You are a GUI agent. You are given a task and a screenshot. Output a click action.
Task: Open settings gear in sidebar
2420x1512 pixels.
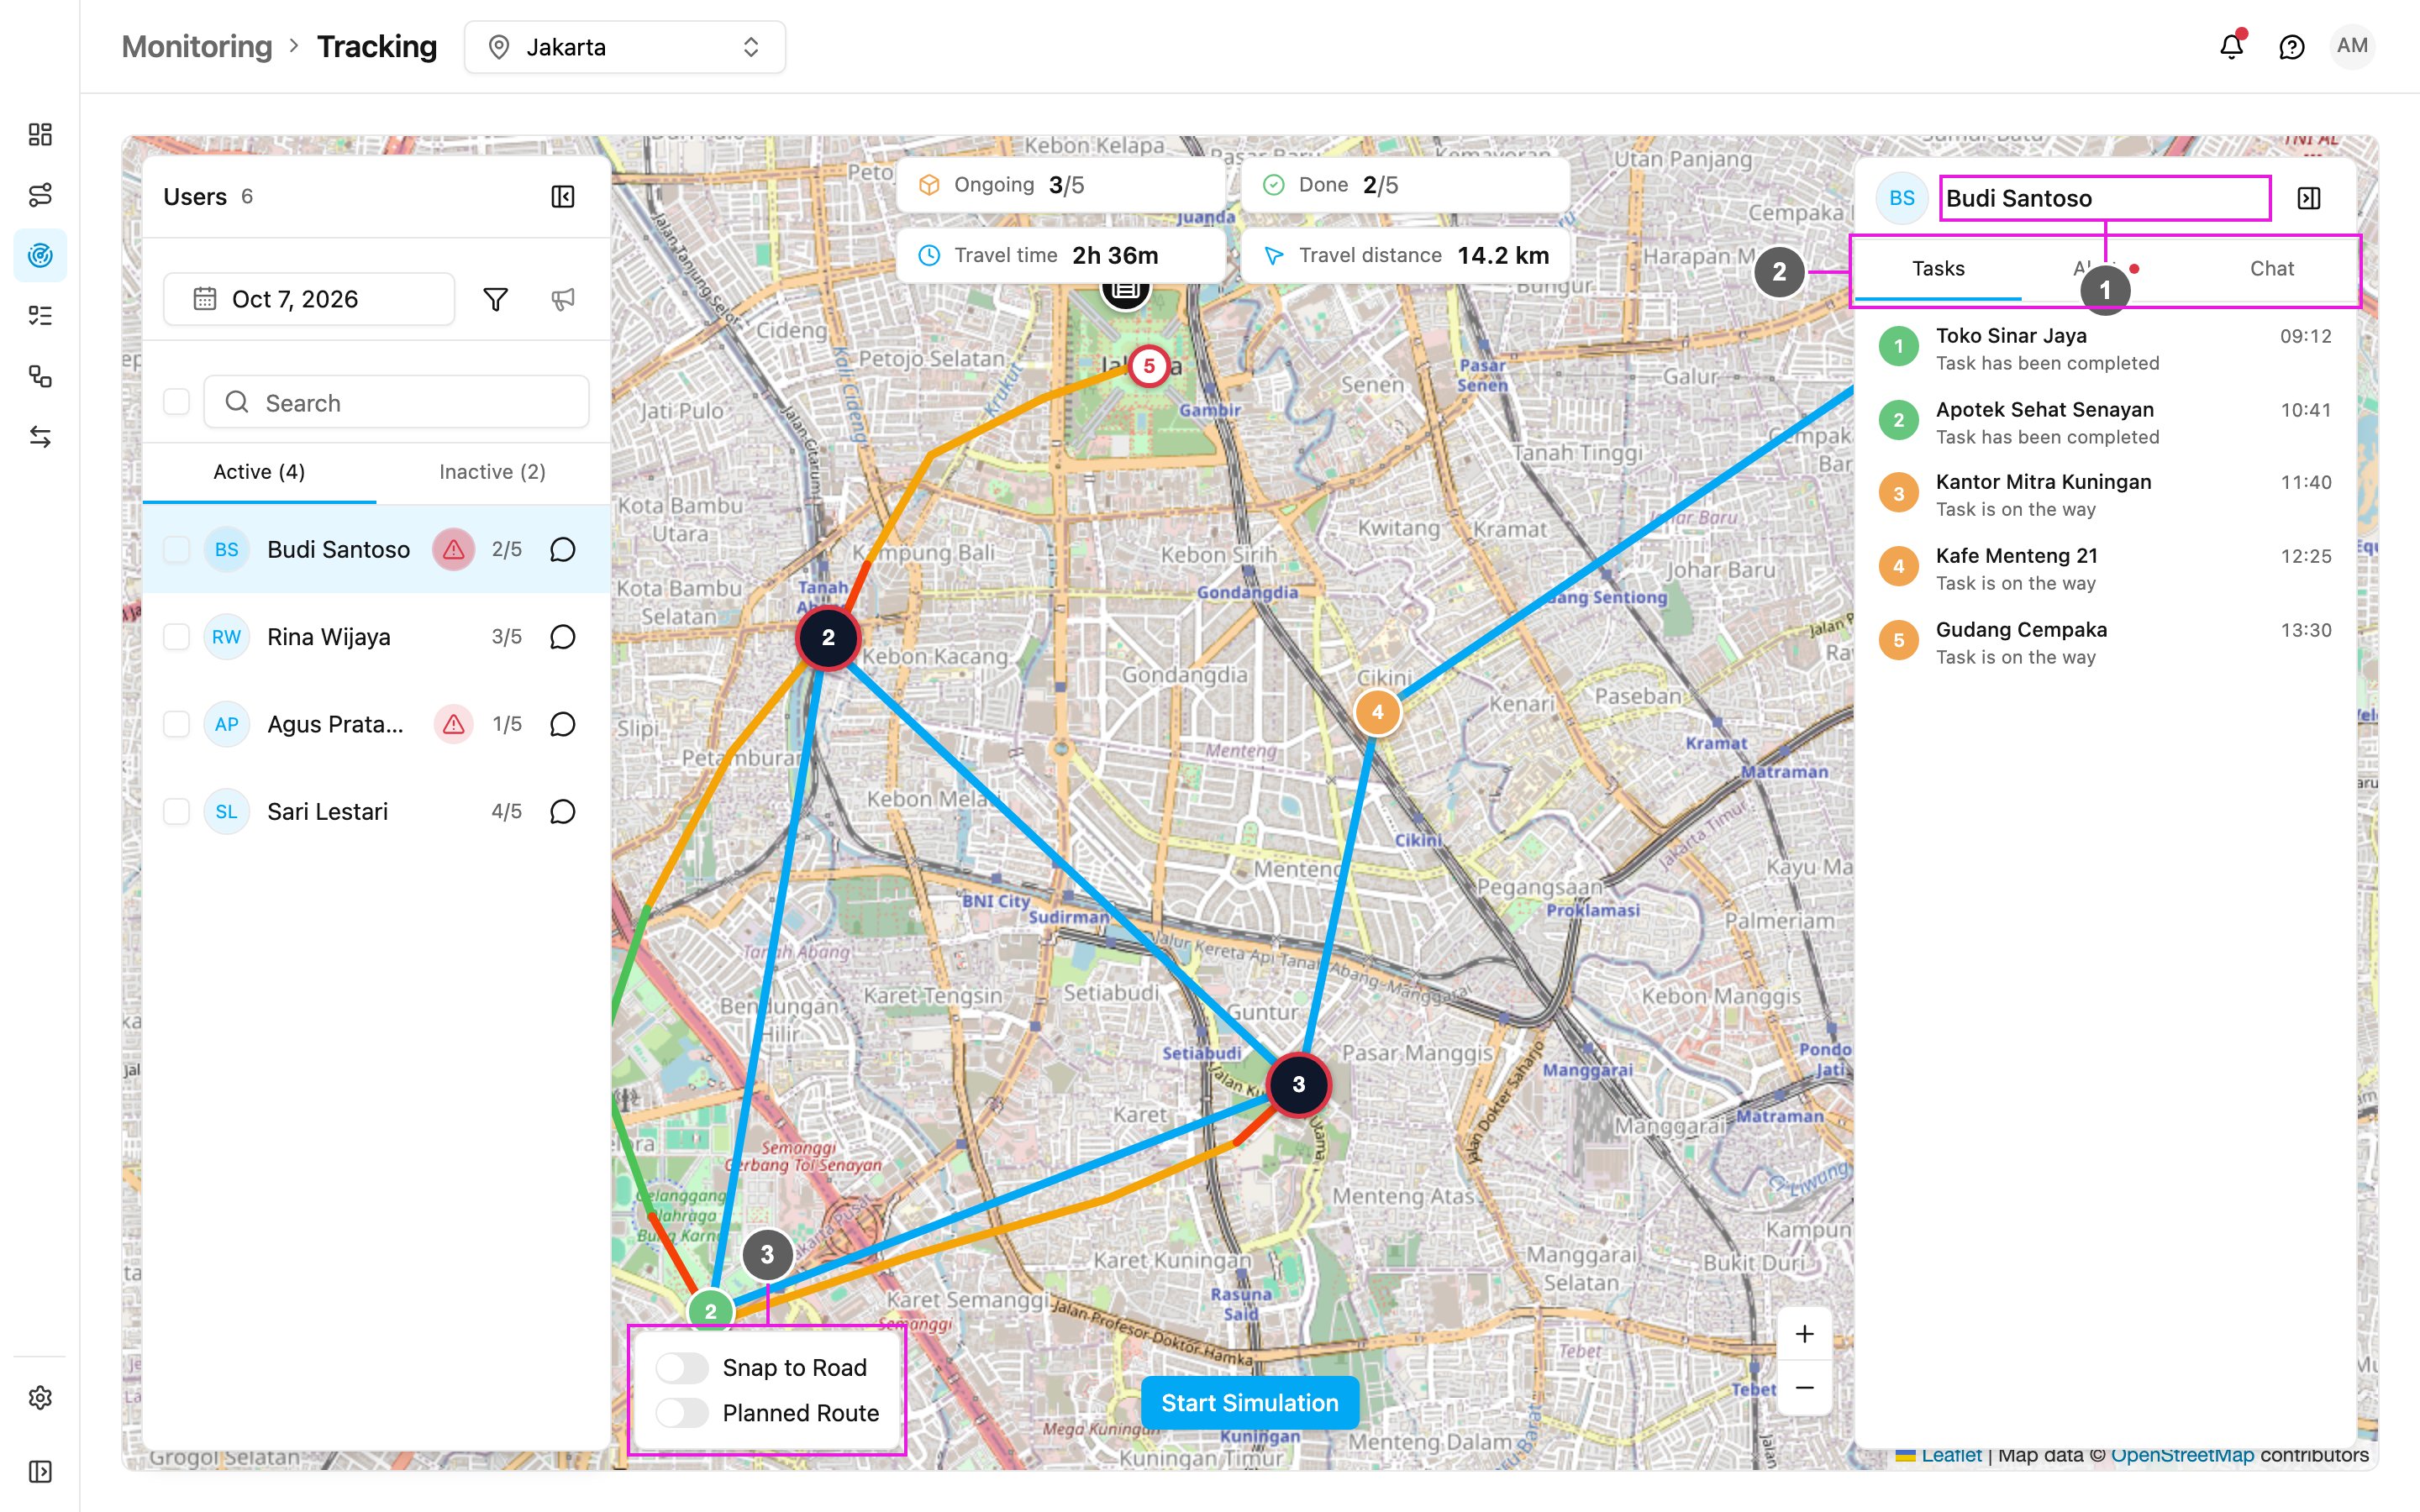pyautogui.click(x=40, y=1397)
